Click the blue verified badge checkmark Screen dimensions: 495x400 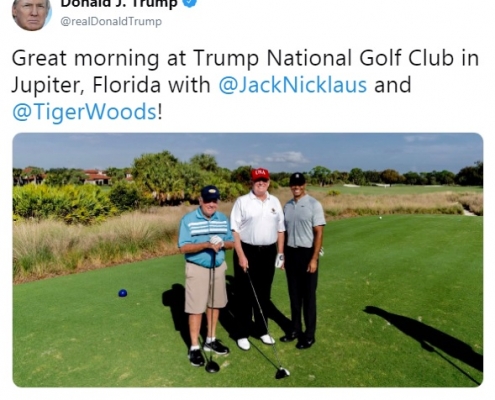[191, 3]
